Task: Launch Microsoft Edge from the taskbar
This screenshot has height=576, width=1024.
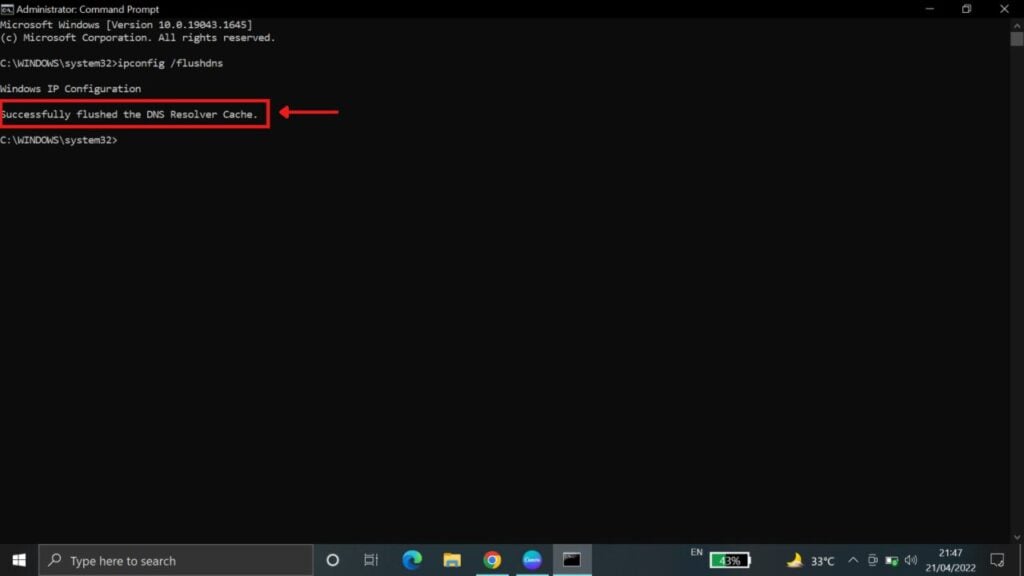Action: [412, 560]
